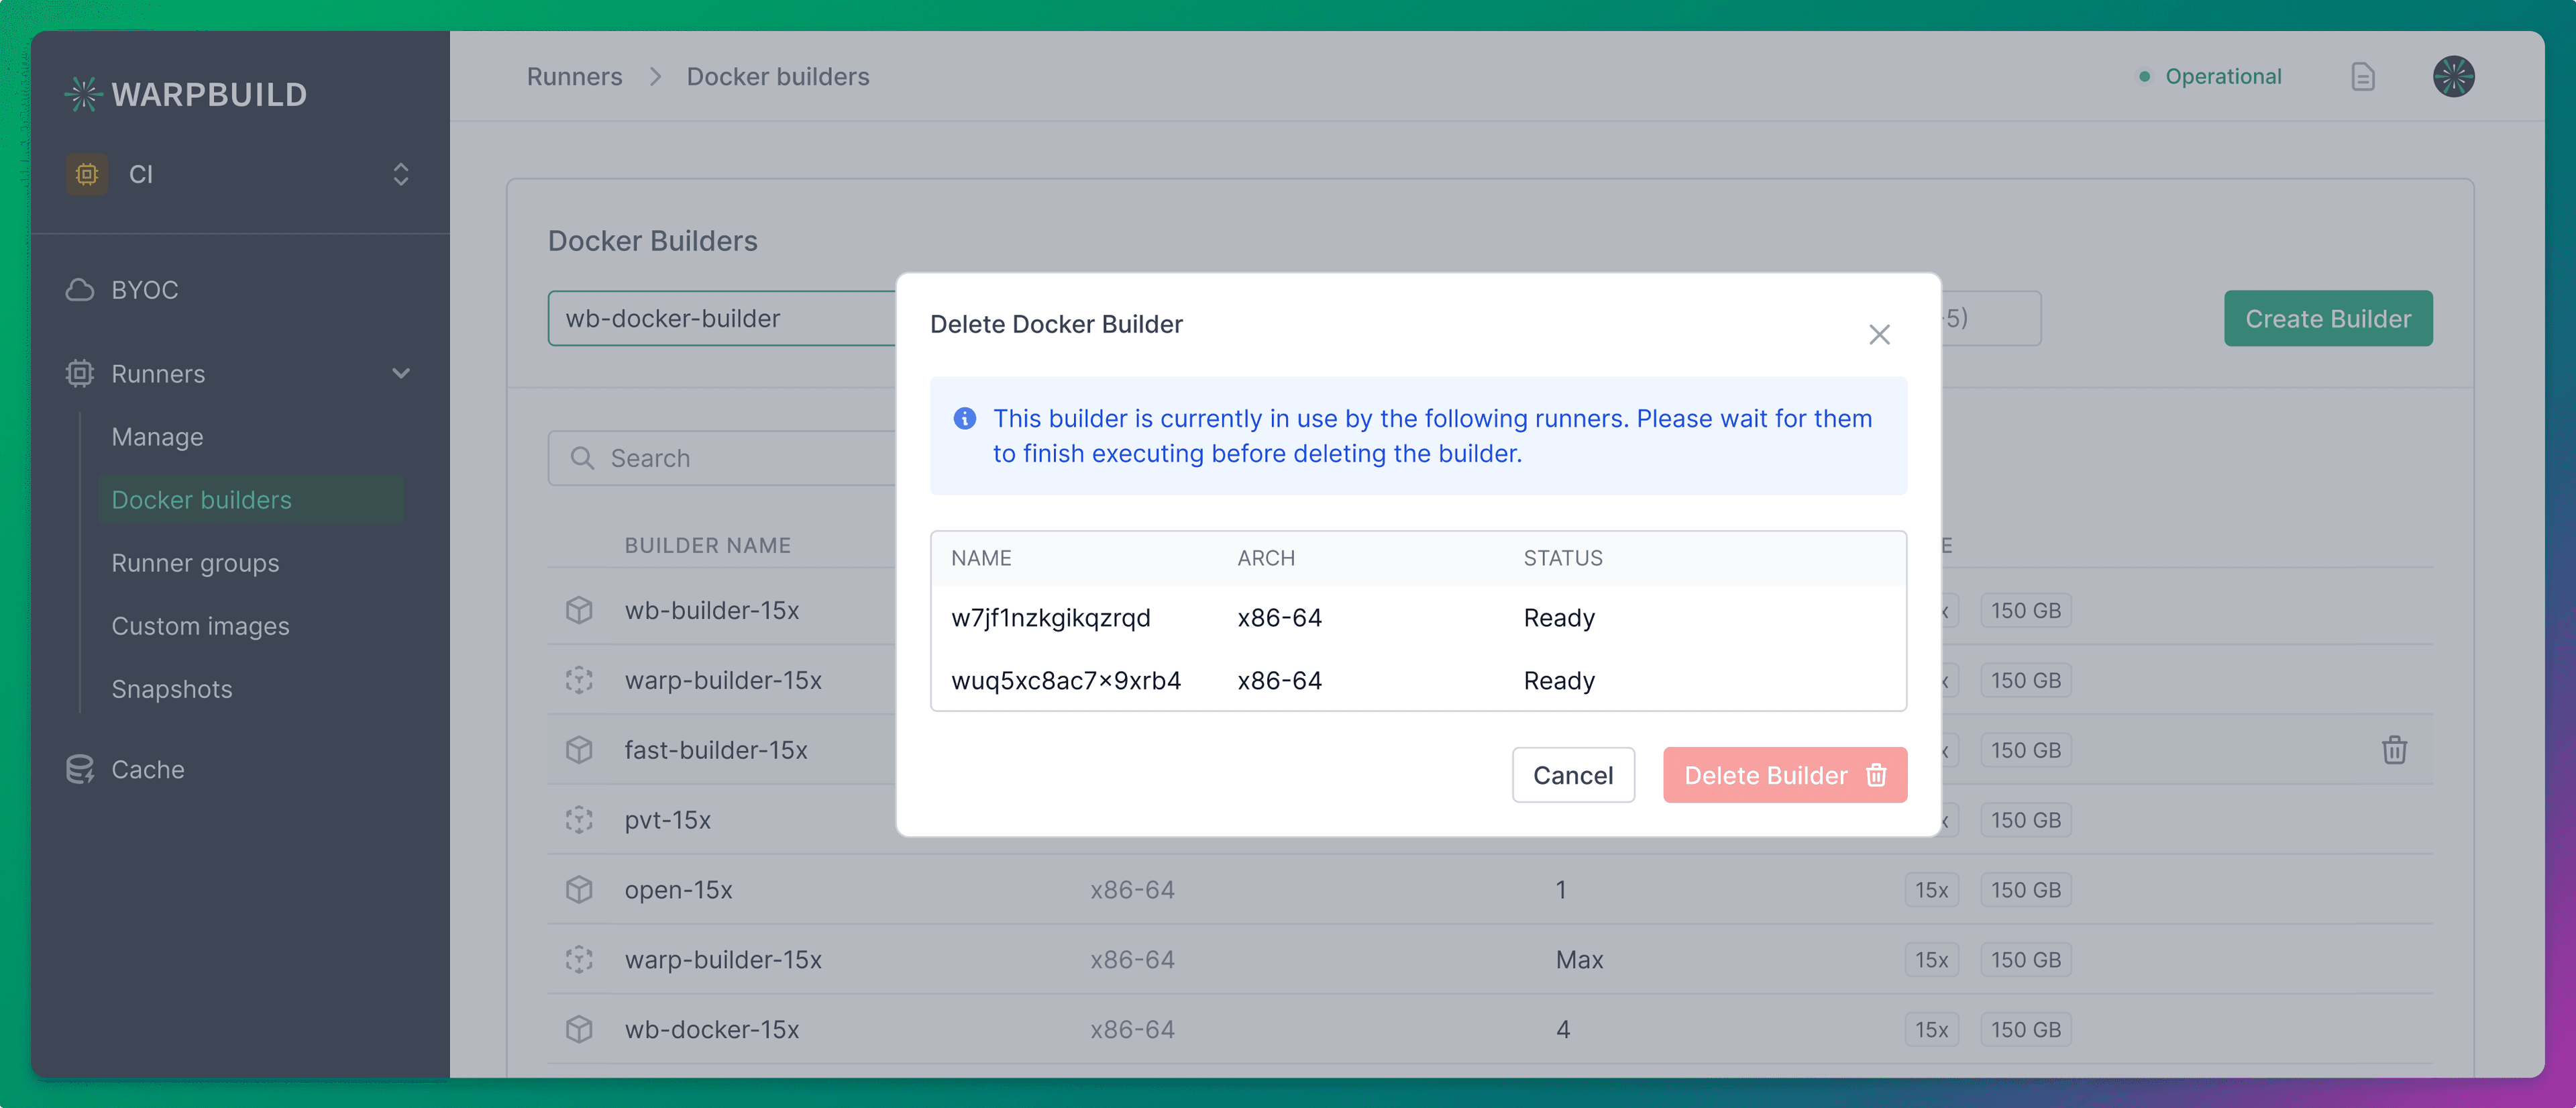Screen dimensions: 2576x1108
Task: Click the Runners breadcrumb link
Action: [574, 77]
